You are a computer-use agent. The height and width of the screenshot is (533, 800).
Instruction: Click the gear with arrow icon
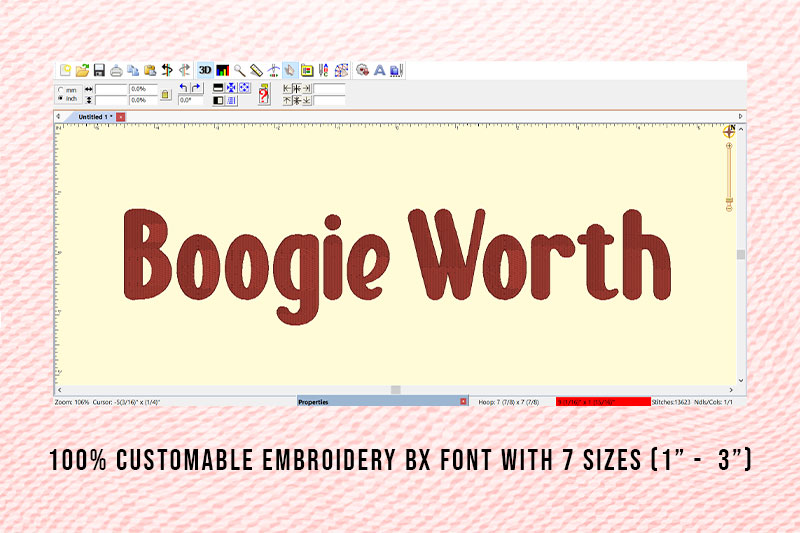[362, 70]
